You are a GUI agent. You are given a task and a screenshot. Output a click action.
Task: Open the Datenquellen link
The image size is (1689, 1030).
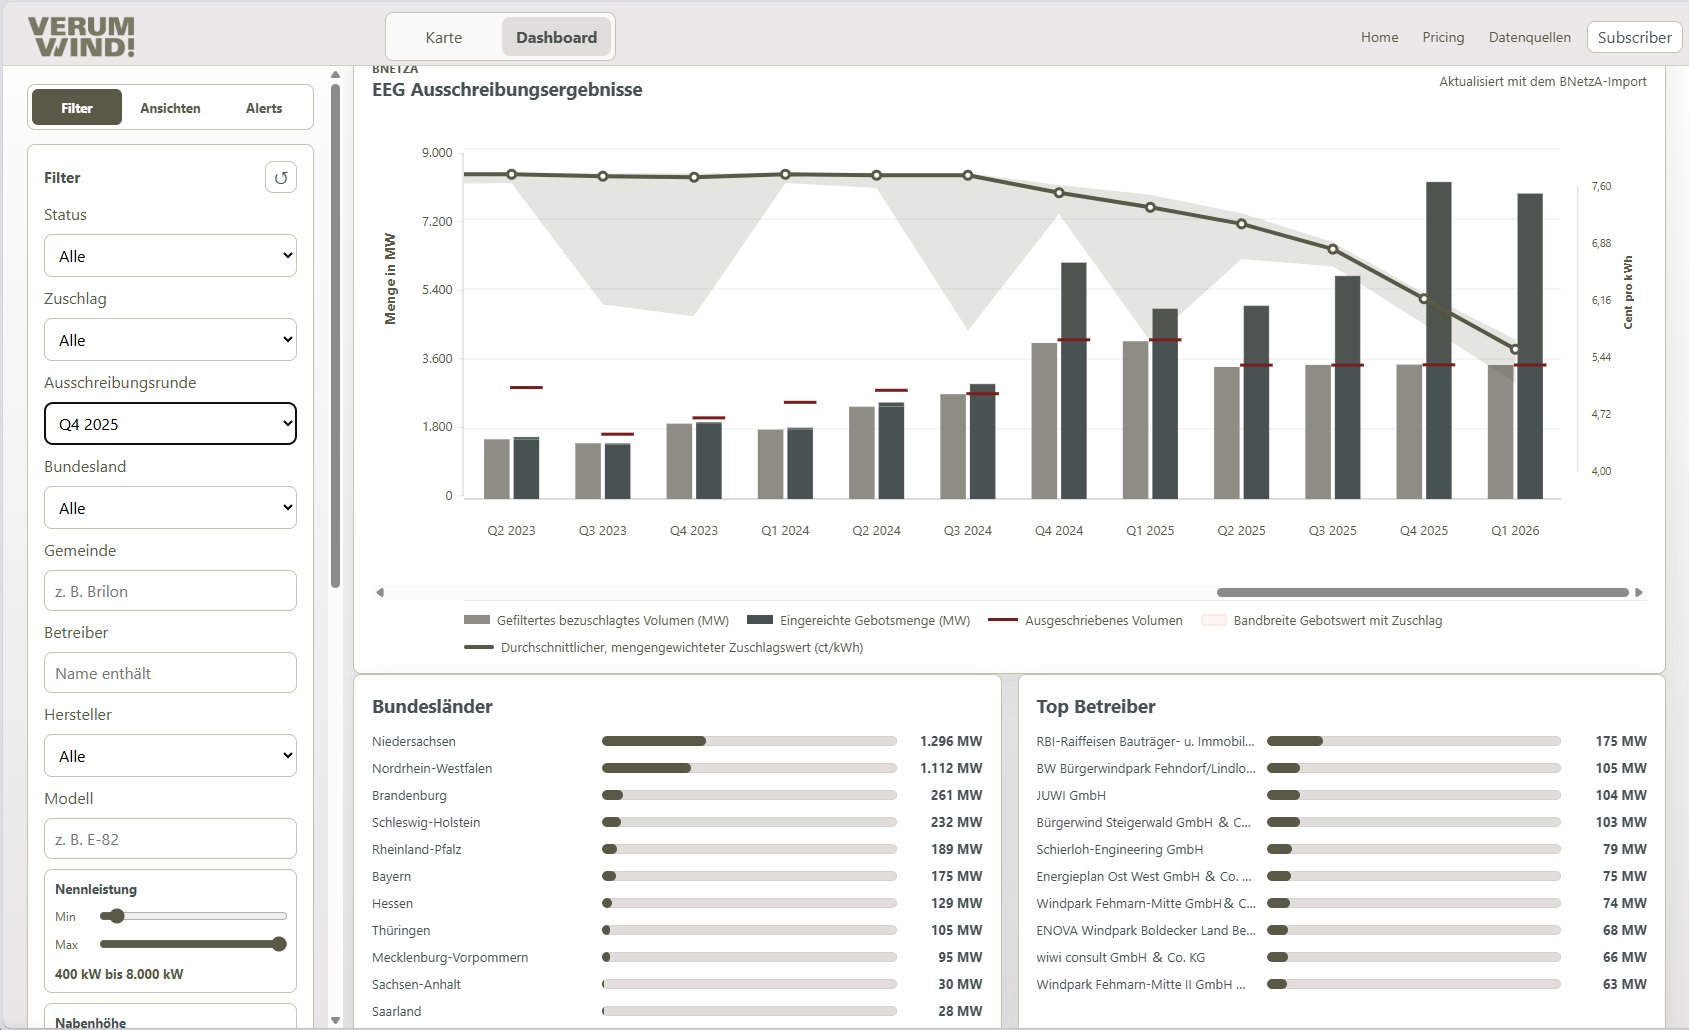click(x=1529, y=37)
